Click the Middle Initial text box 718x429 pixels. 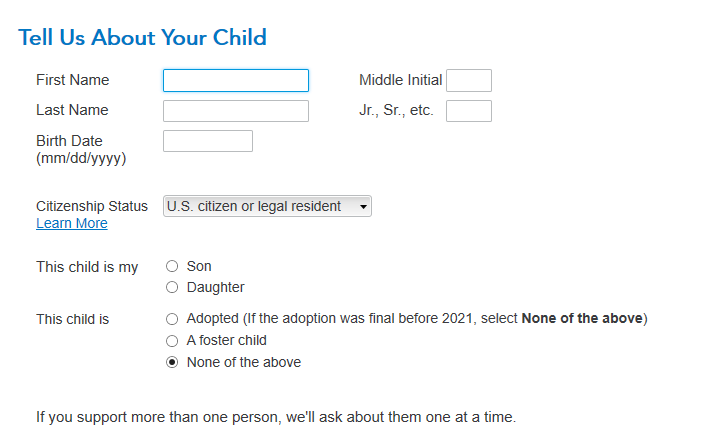point(468,81)
